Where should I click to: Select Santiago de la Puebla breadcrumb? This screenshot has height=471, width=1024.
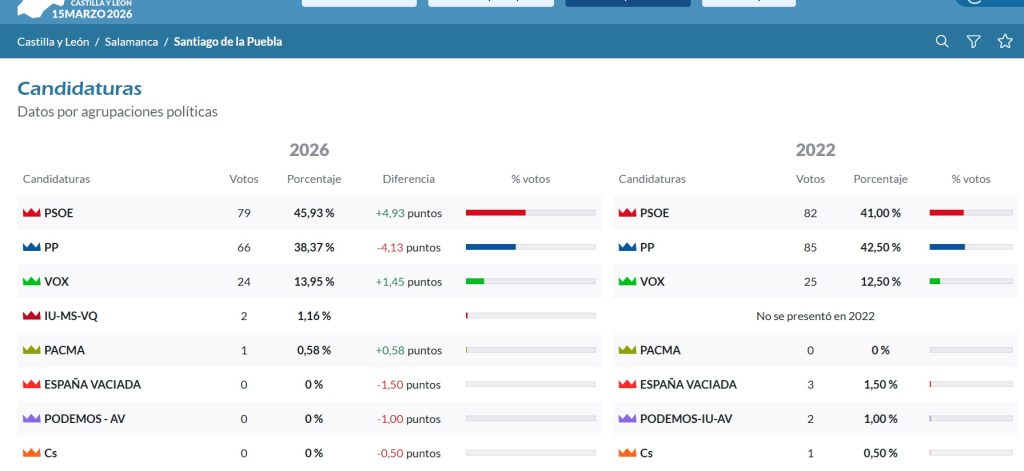(x=228, y=42)
